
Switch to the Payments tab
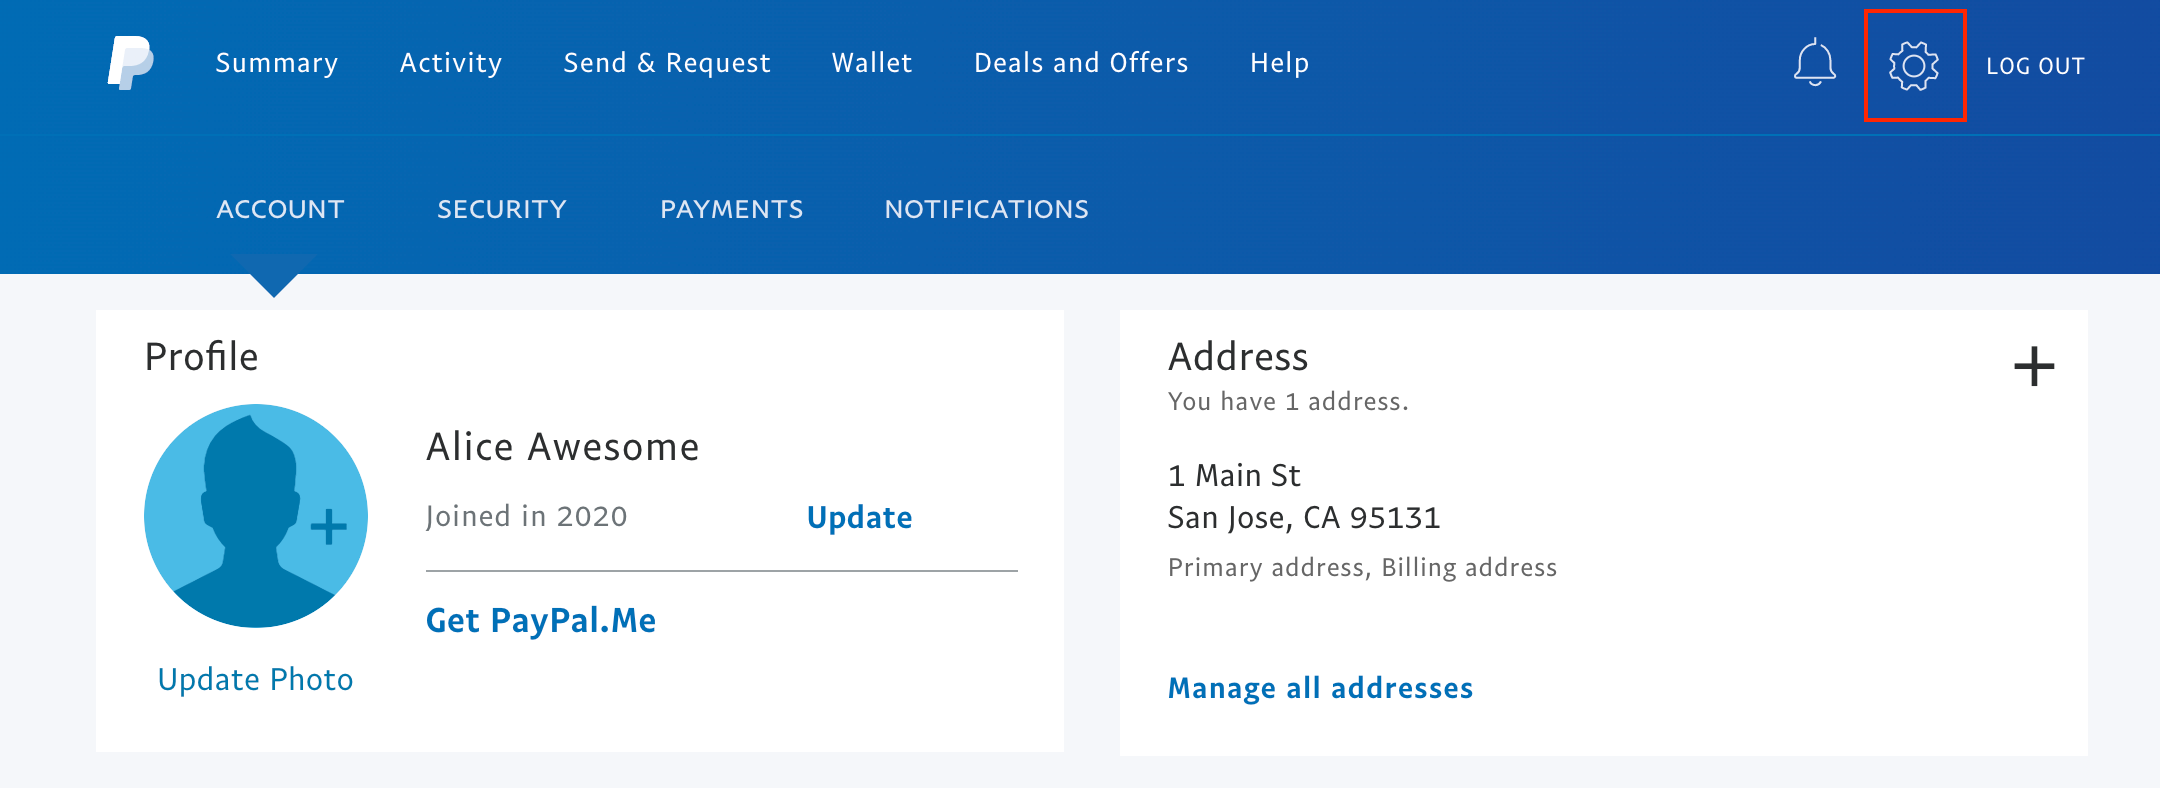point(731,209)
